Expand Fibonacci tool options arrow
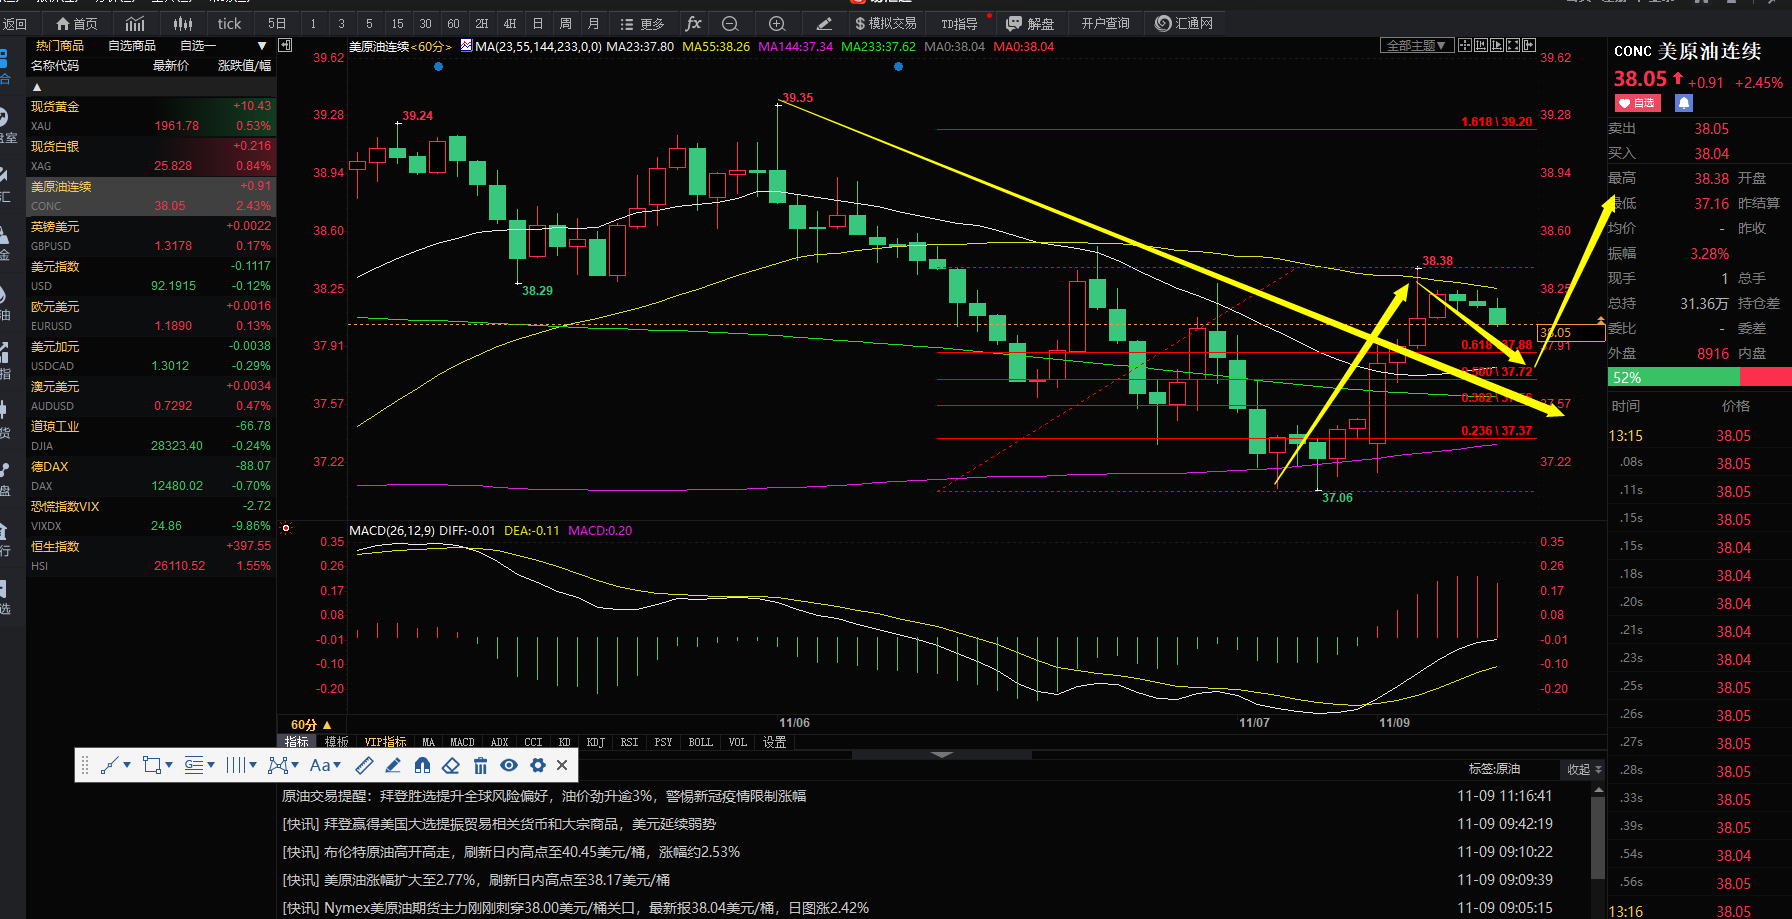 pyautogui.click(x=211, y=765)
